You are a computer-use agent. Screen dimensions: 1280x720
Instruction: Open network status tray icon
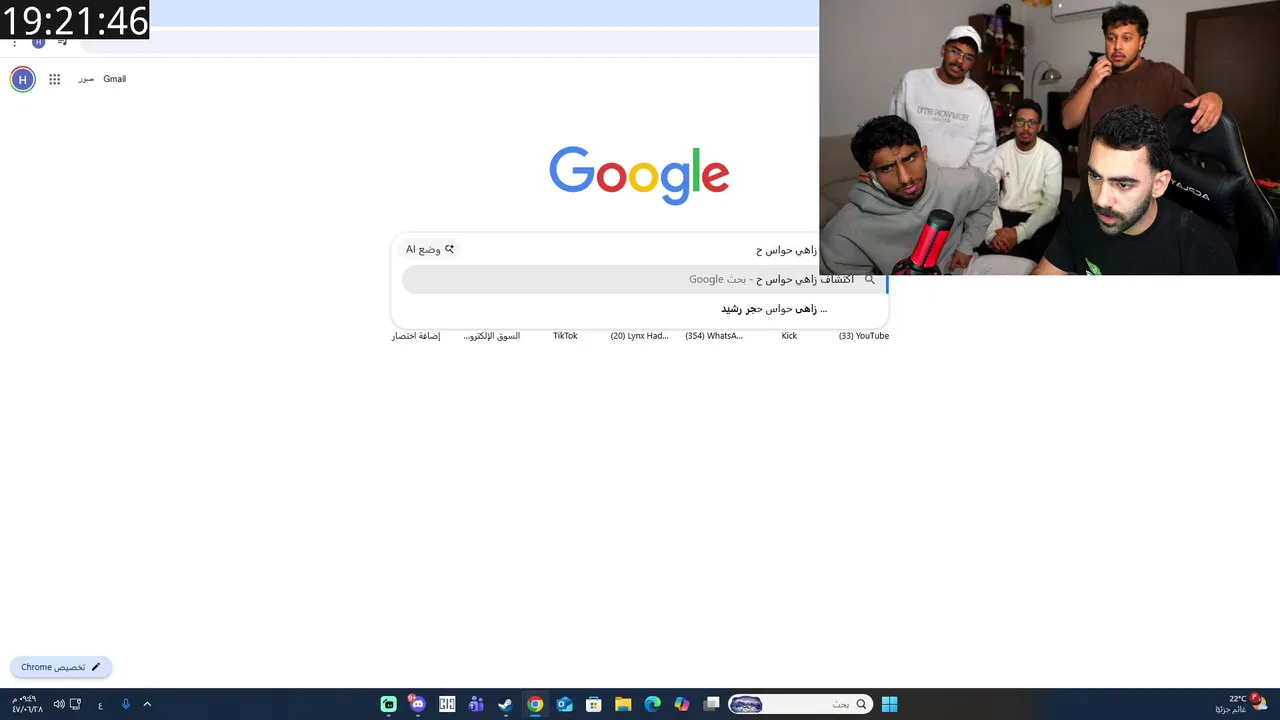point(76,704)
